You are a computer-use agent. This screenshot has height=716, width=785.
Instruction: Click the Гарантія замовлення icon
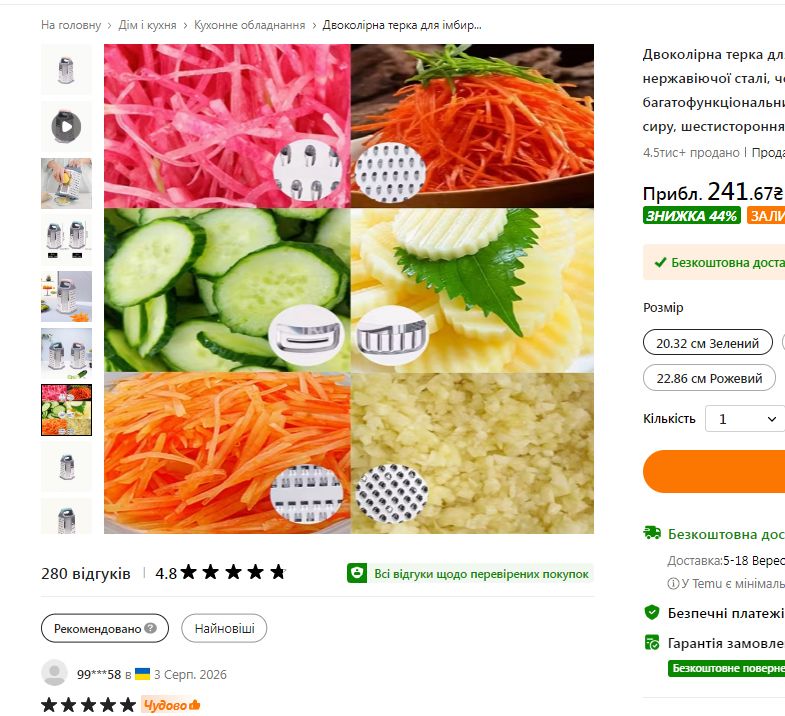tap(652, 642)
